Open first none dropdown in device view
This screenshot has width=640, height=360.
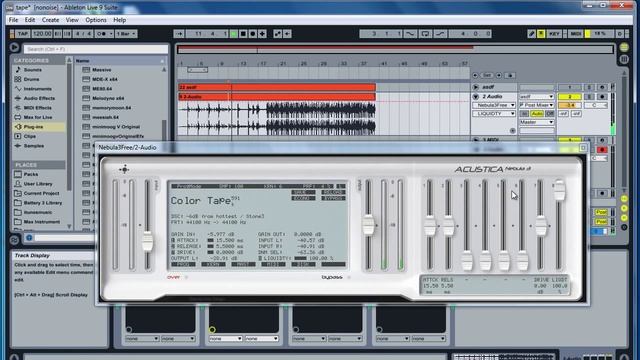point(142,339)
